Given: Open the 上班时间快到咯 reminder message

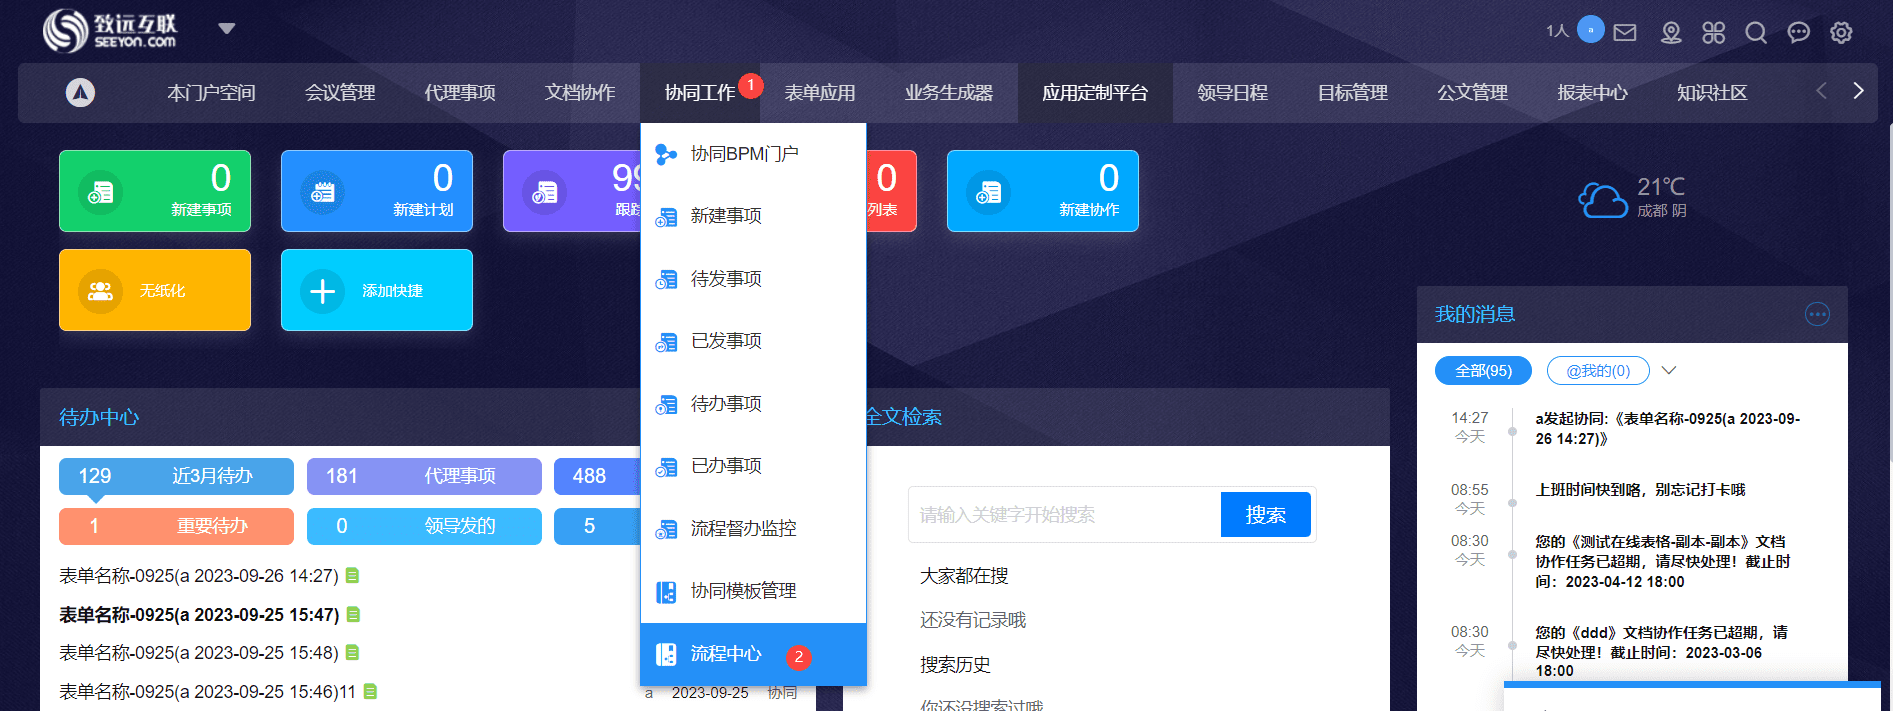Looking at the screenshot, I should 1641,490.
